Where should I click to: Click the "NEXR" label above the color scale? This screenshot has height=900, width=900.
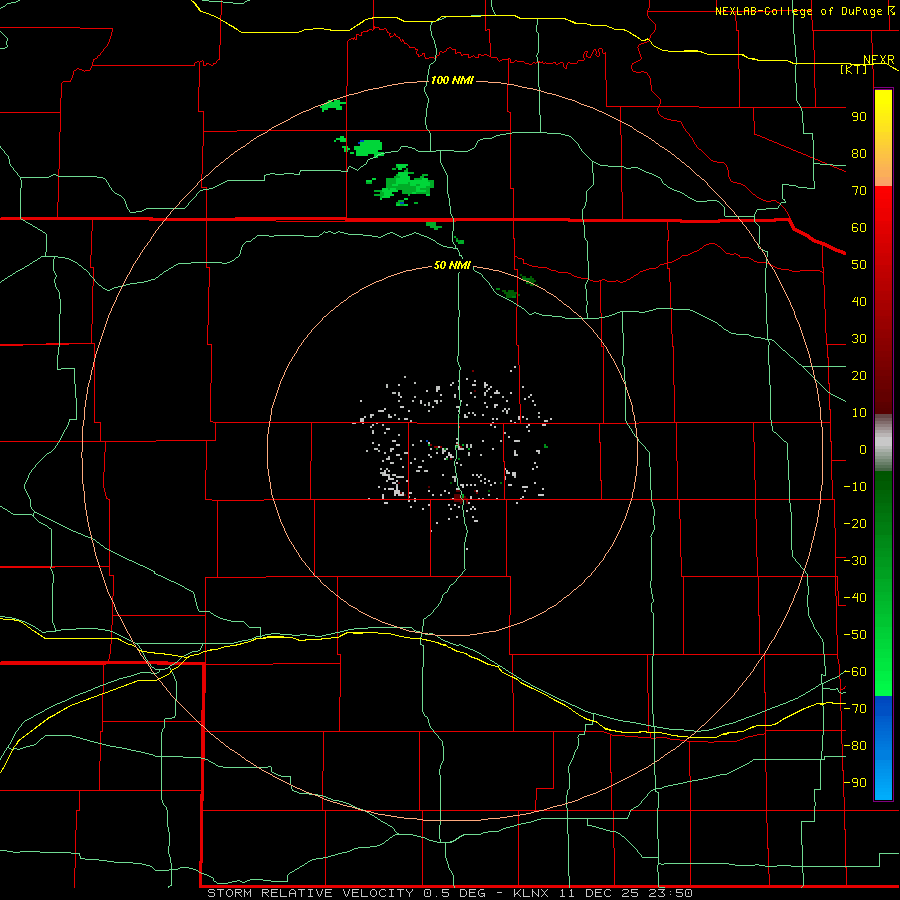(879, 60)
